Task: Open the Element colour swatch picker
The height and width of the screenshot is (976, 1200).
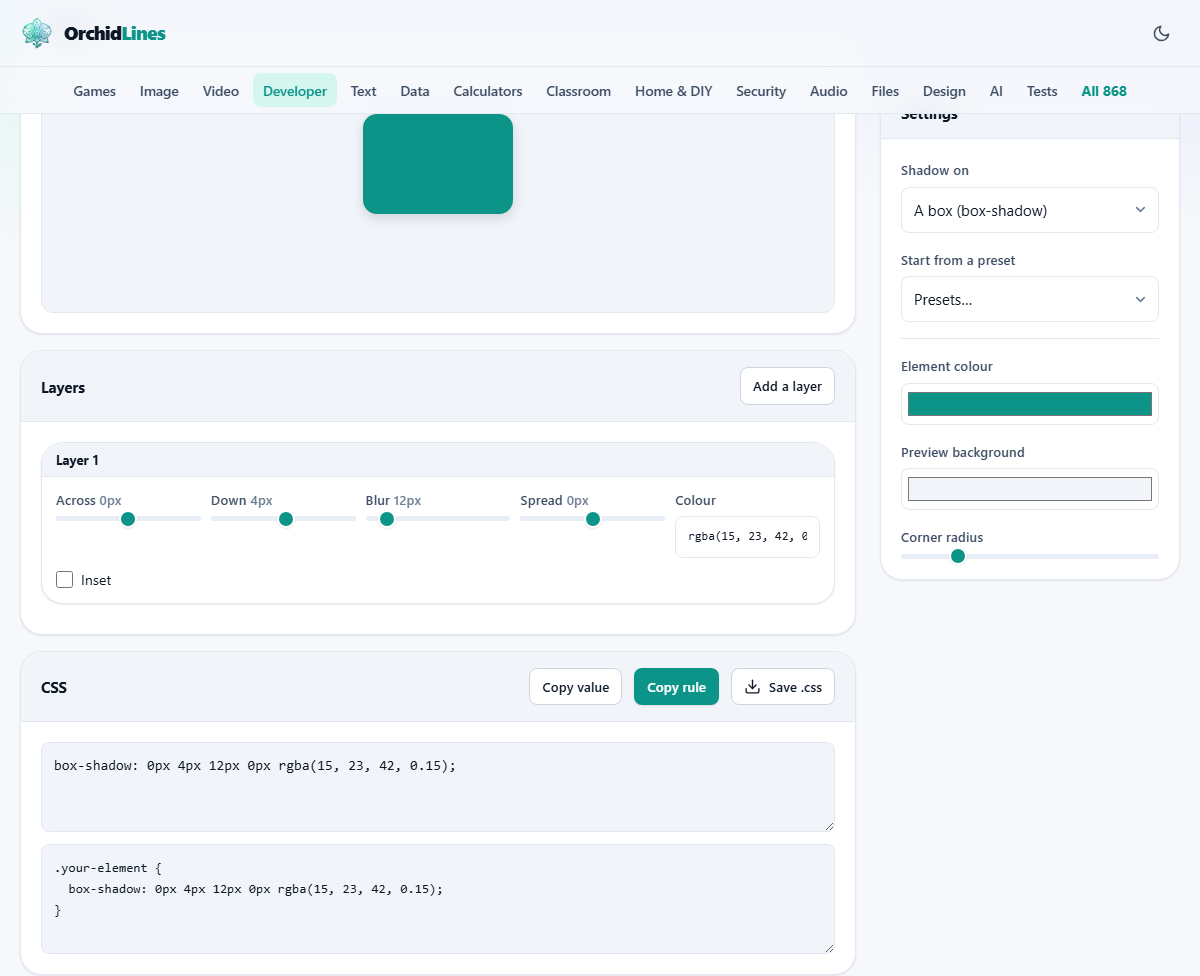Action: [x=1030, y=404]
